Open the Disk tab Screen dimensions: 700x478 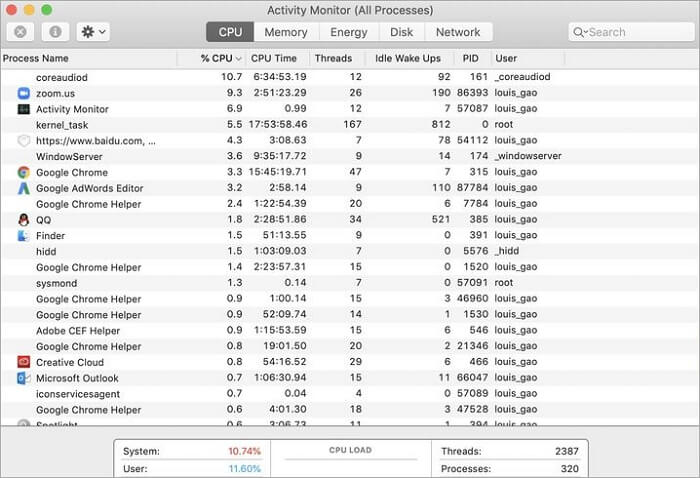(402, 32)
